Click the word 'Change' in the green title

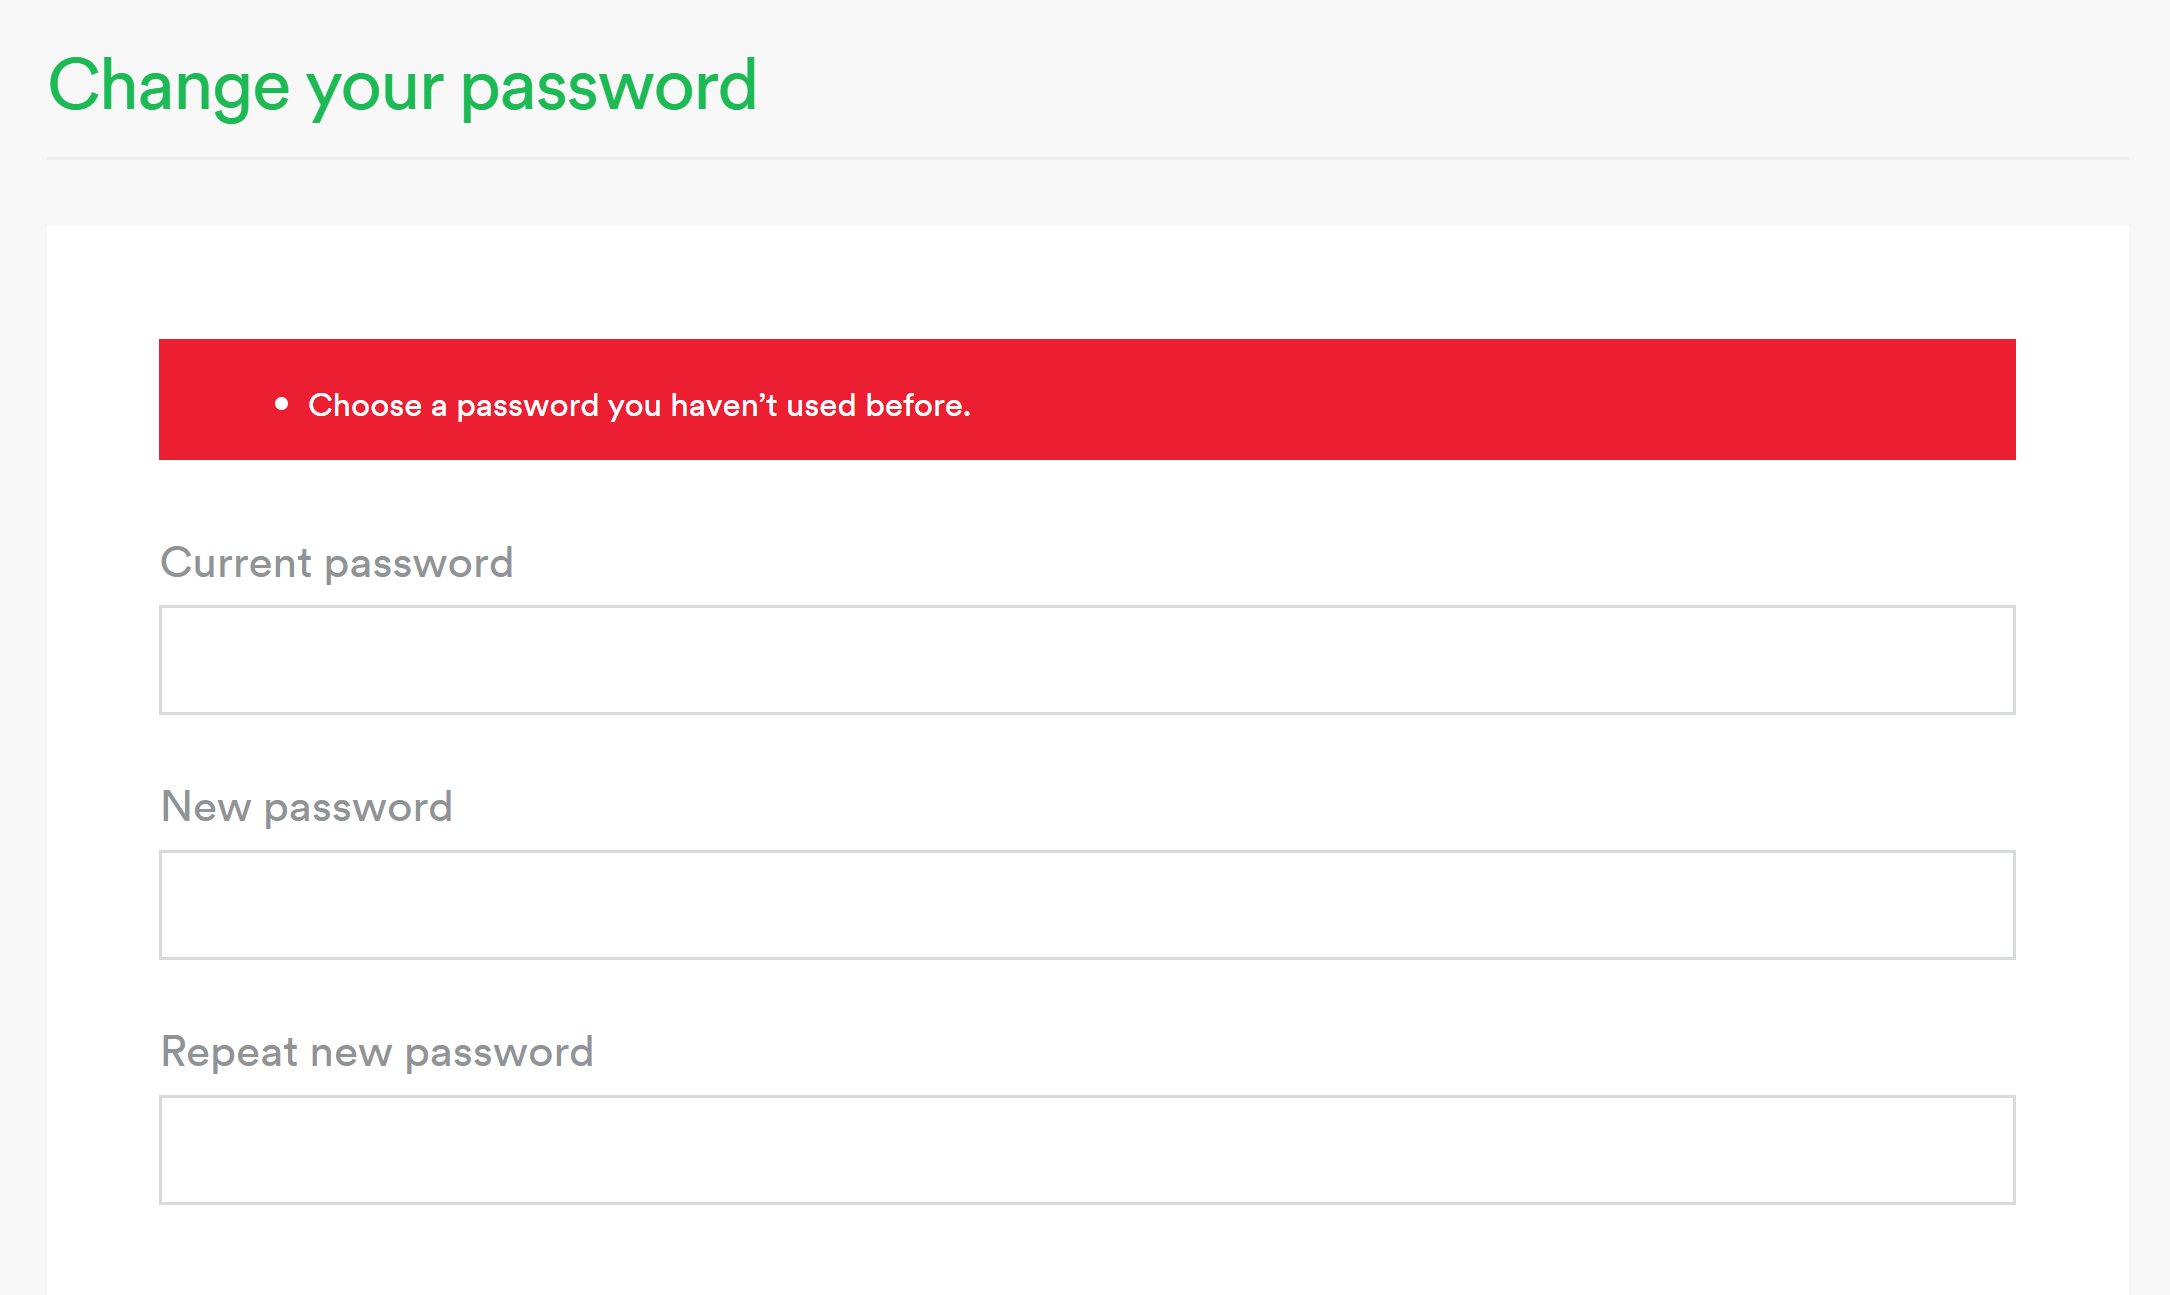[169, 87]
